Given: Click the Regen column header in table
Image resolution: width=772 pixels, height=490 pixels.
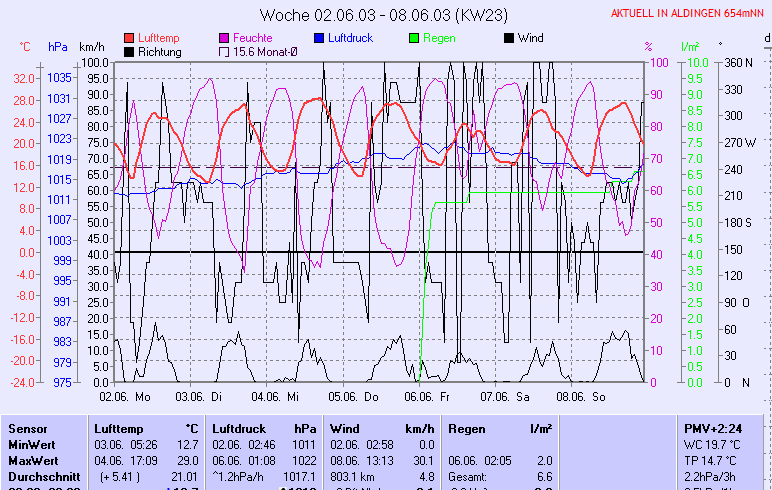Looking at the screenshot, I should pyautogui.click(x=466, y=428).
